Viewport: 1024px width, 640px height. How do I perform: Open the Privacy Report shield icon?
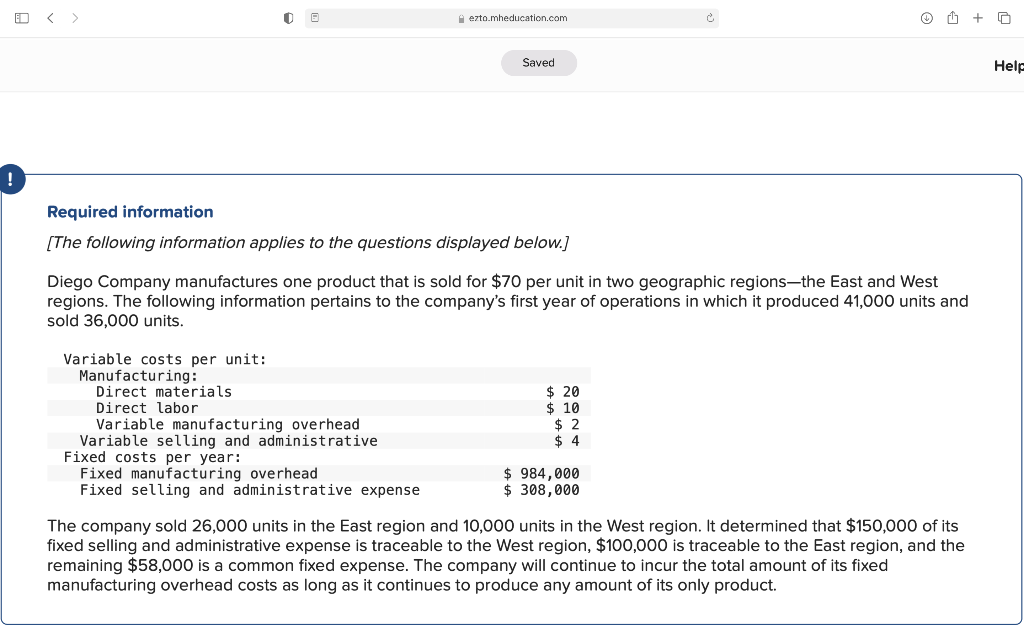287,17
